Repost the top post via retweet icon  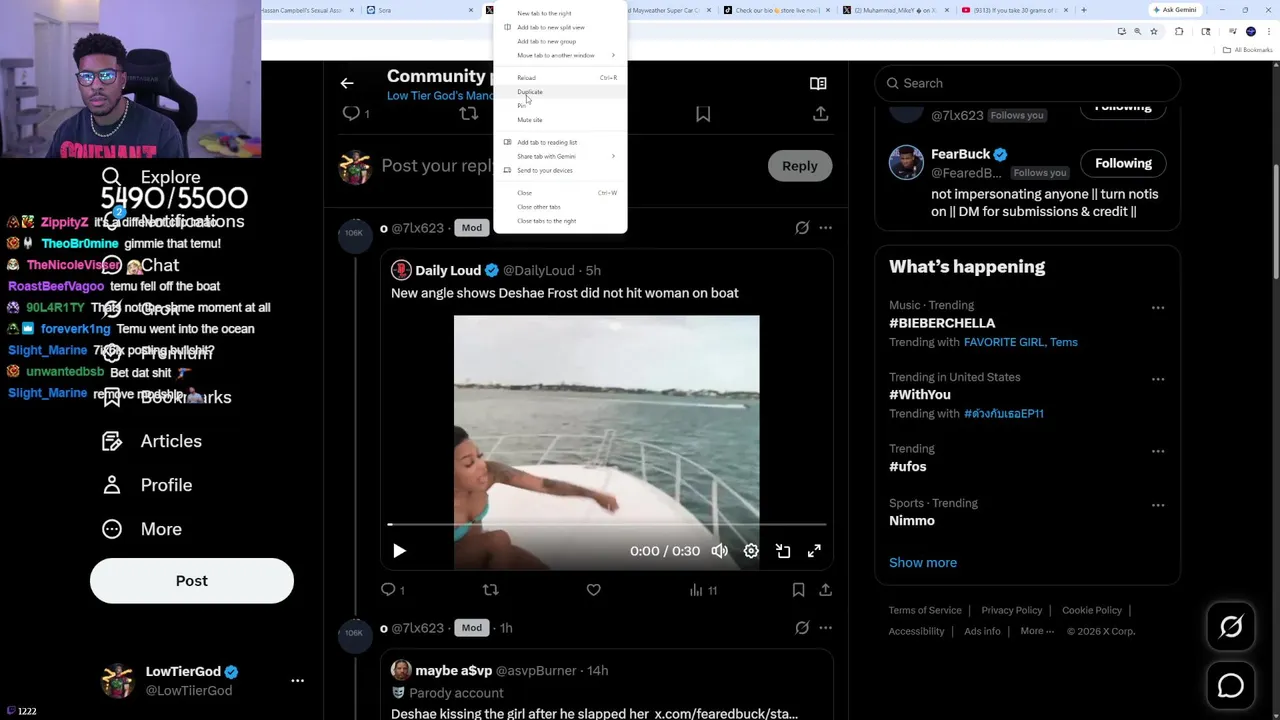(469, 114)
